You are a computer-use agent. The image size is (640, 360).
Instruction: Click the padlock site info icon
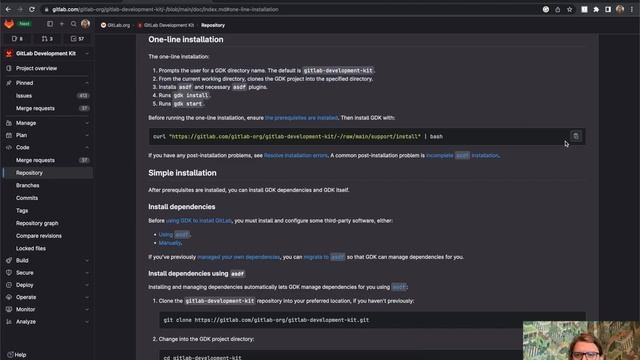(47, 9)
